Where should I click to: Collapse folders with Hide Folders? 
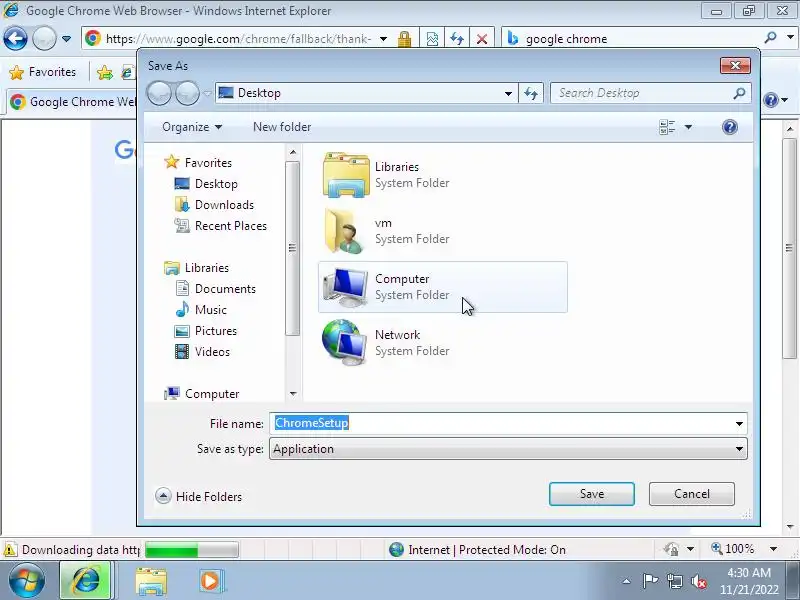coord(199,496)
